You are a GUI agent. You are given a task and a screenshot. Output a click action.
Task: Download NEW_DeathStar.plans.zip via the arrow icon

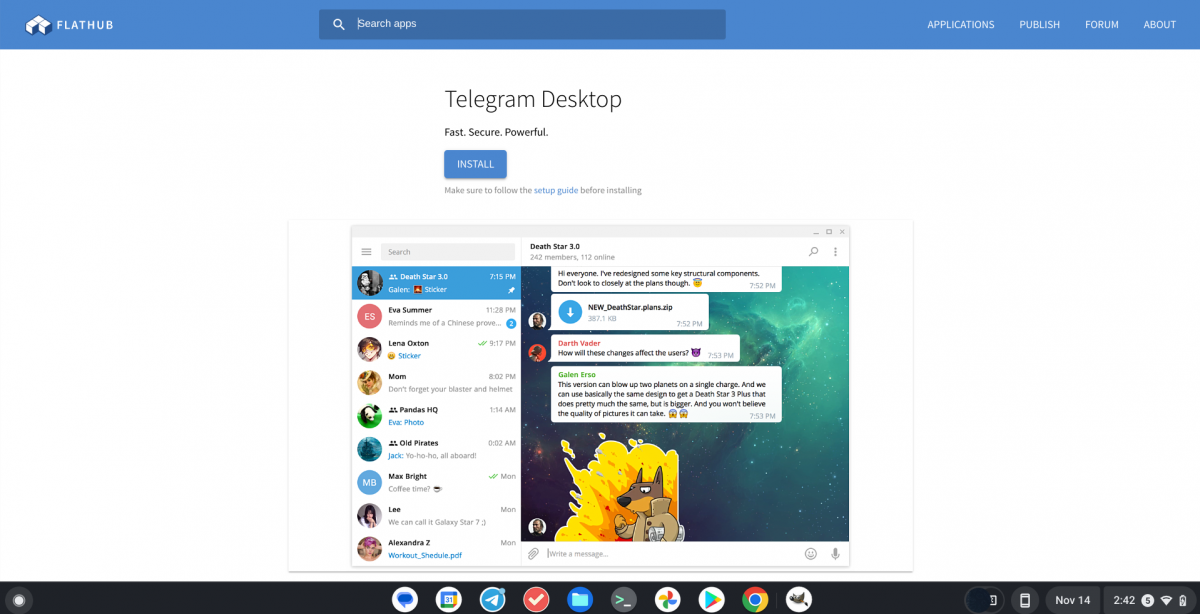570,312
